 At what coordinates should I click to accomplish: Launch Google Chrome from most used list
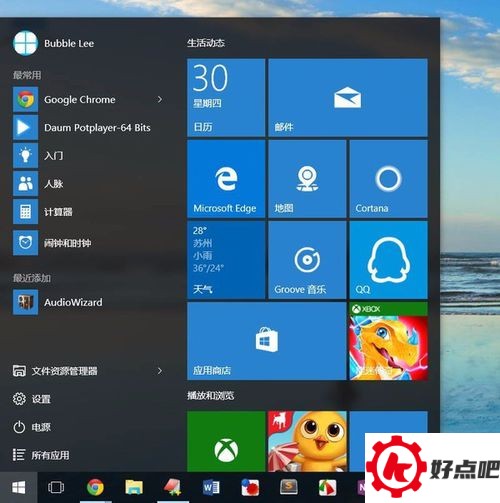pyautogui.click(x=80, y=99)
